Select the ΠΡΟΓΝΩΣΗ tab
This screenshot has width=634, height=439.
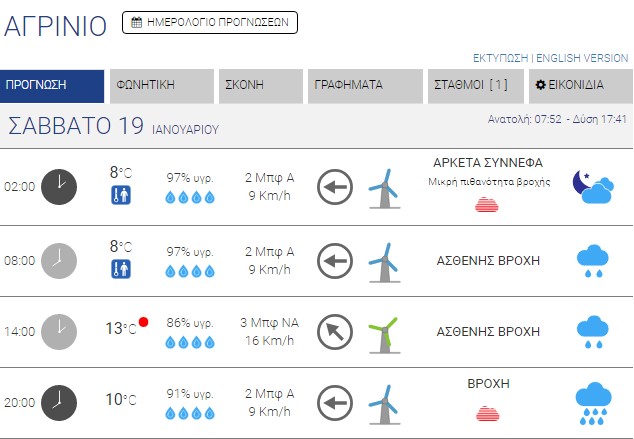52,86
